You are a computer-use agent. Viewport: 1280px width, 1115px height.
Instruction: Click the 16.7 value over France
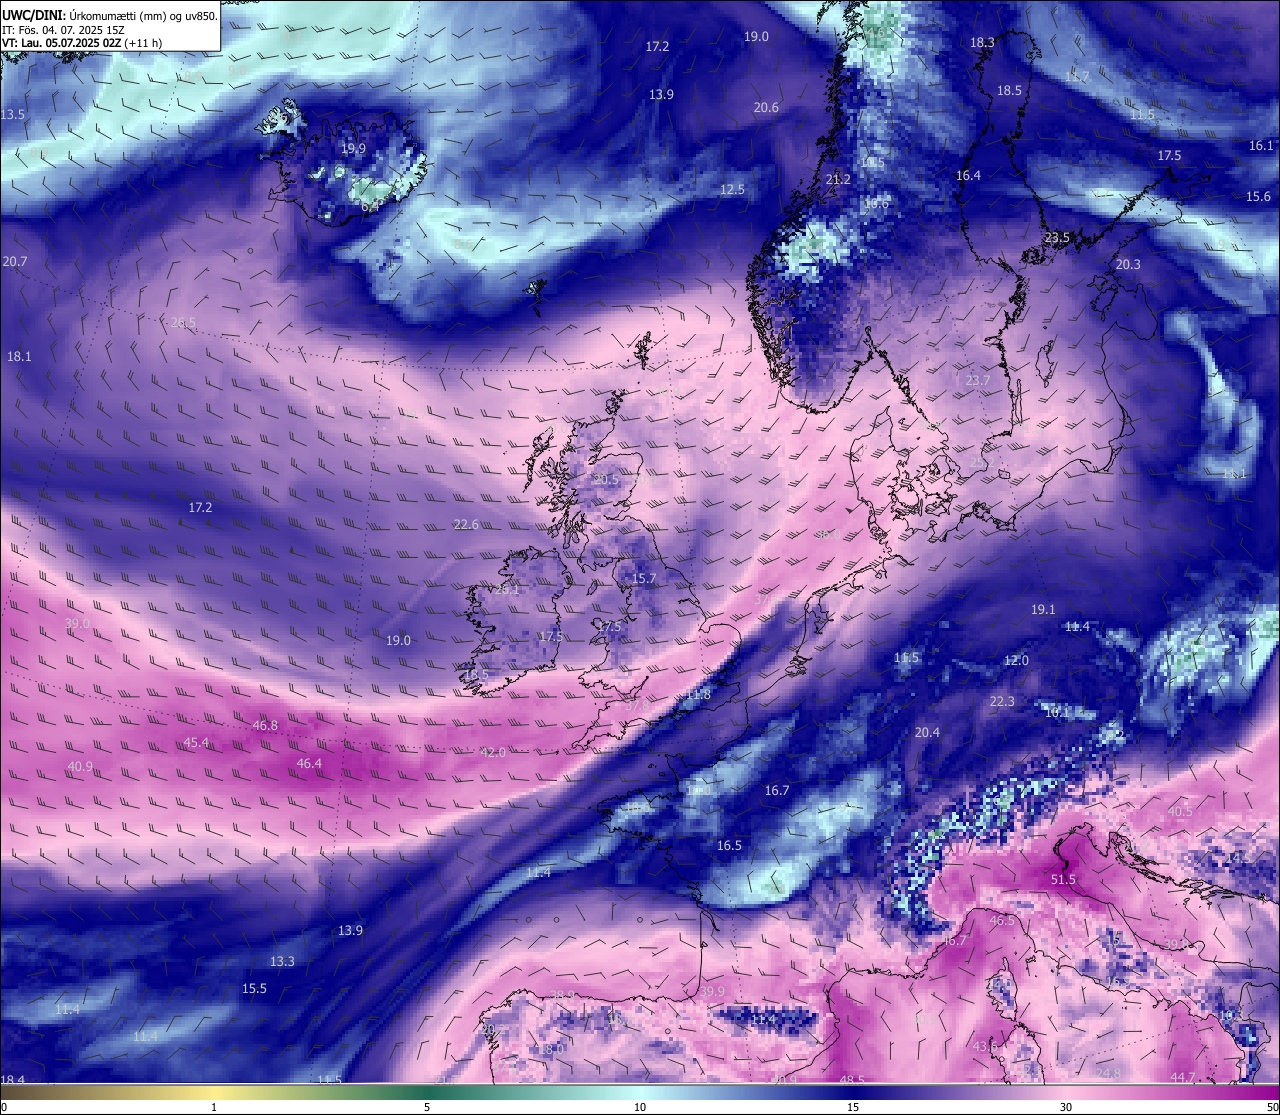(777, 790)
